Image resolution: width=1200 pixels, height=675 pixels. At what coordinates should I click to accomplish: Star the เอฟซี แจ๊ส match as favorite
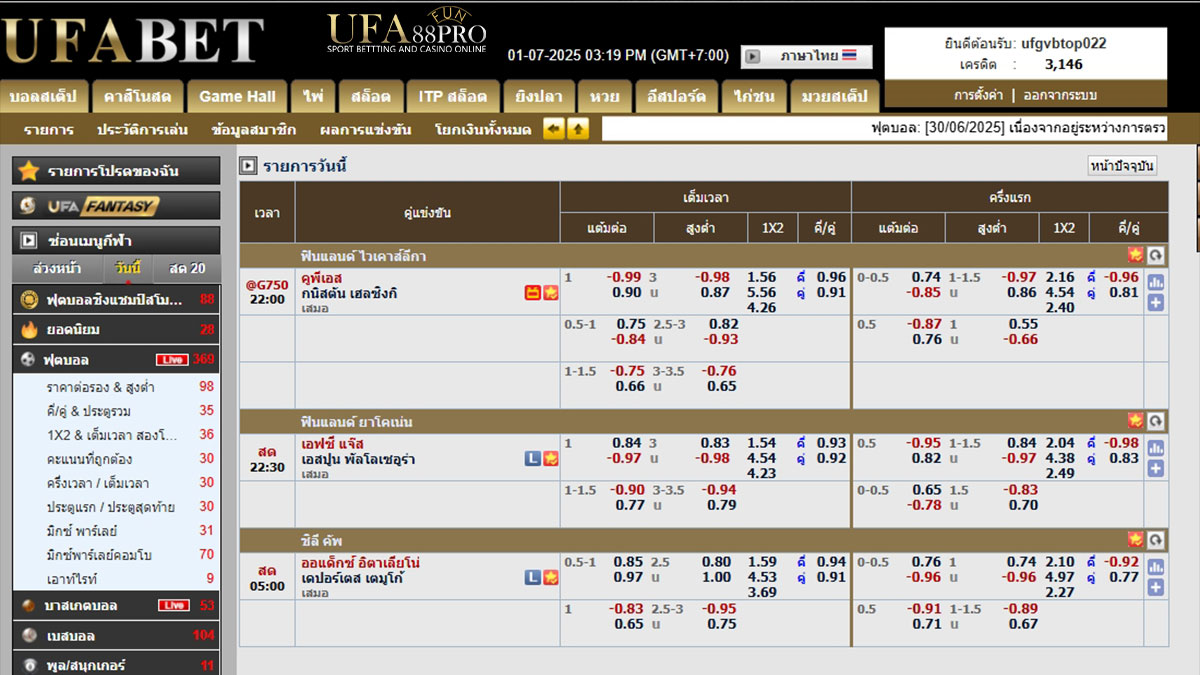point(550,459)
